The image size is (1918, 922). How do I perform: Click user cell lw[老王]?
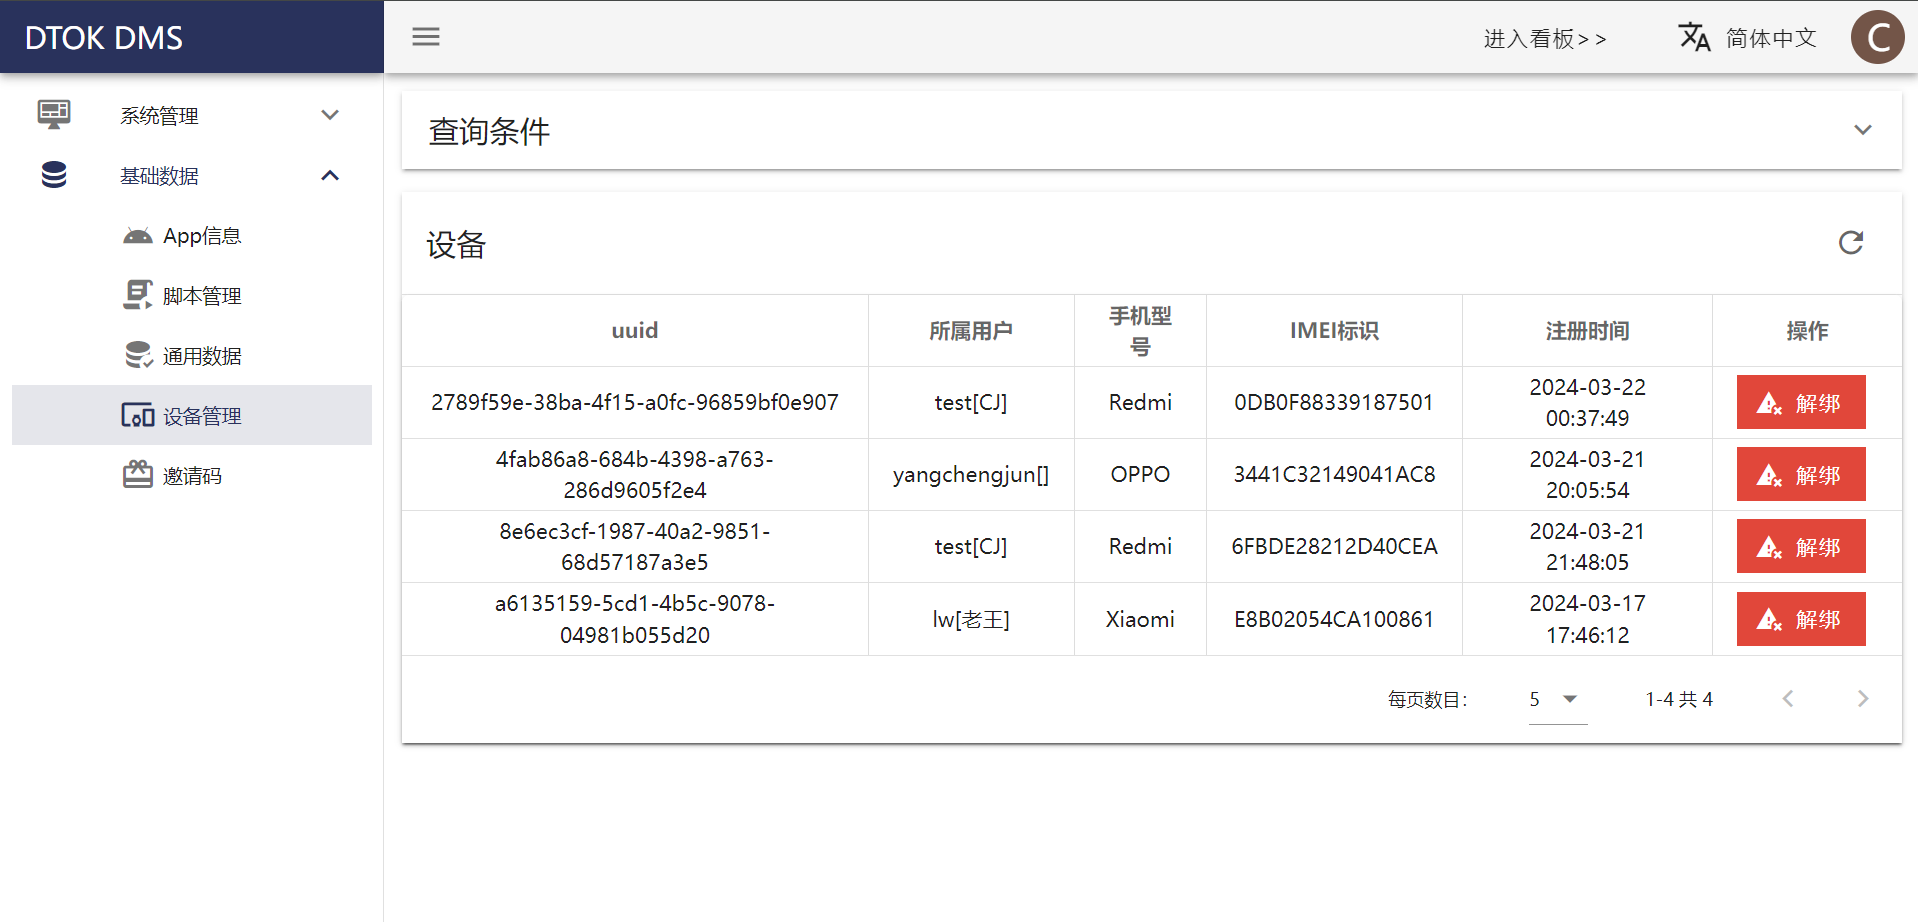tap(971, 619)
